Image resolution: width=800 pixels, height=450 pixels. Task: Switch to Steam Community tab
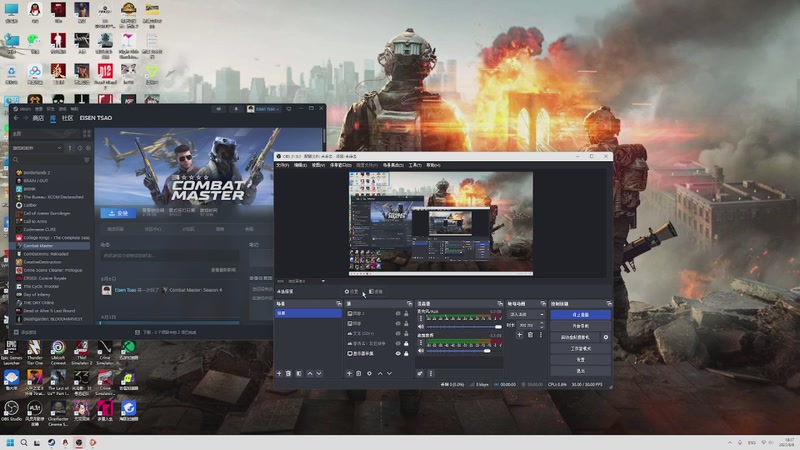pyautogui.click(x=67, y=118)
